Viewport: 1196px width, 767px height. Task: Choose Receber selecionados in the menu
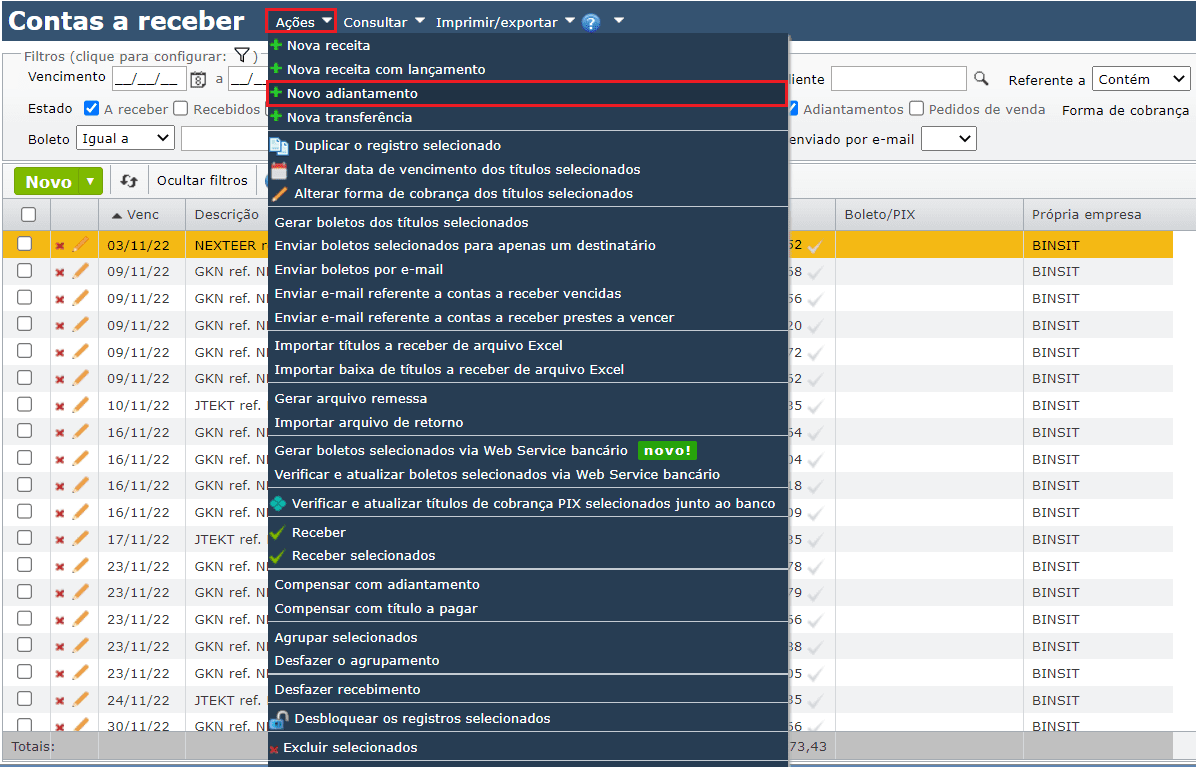click(x=363, y=555)
